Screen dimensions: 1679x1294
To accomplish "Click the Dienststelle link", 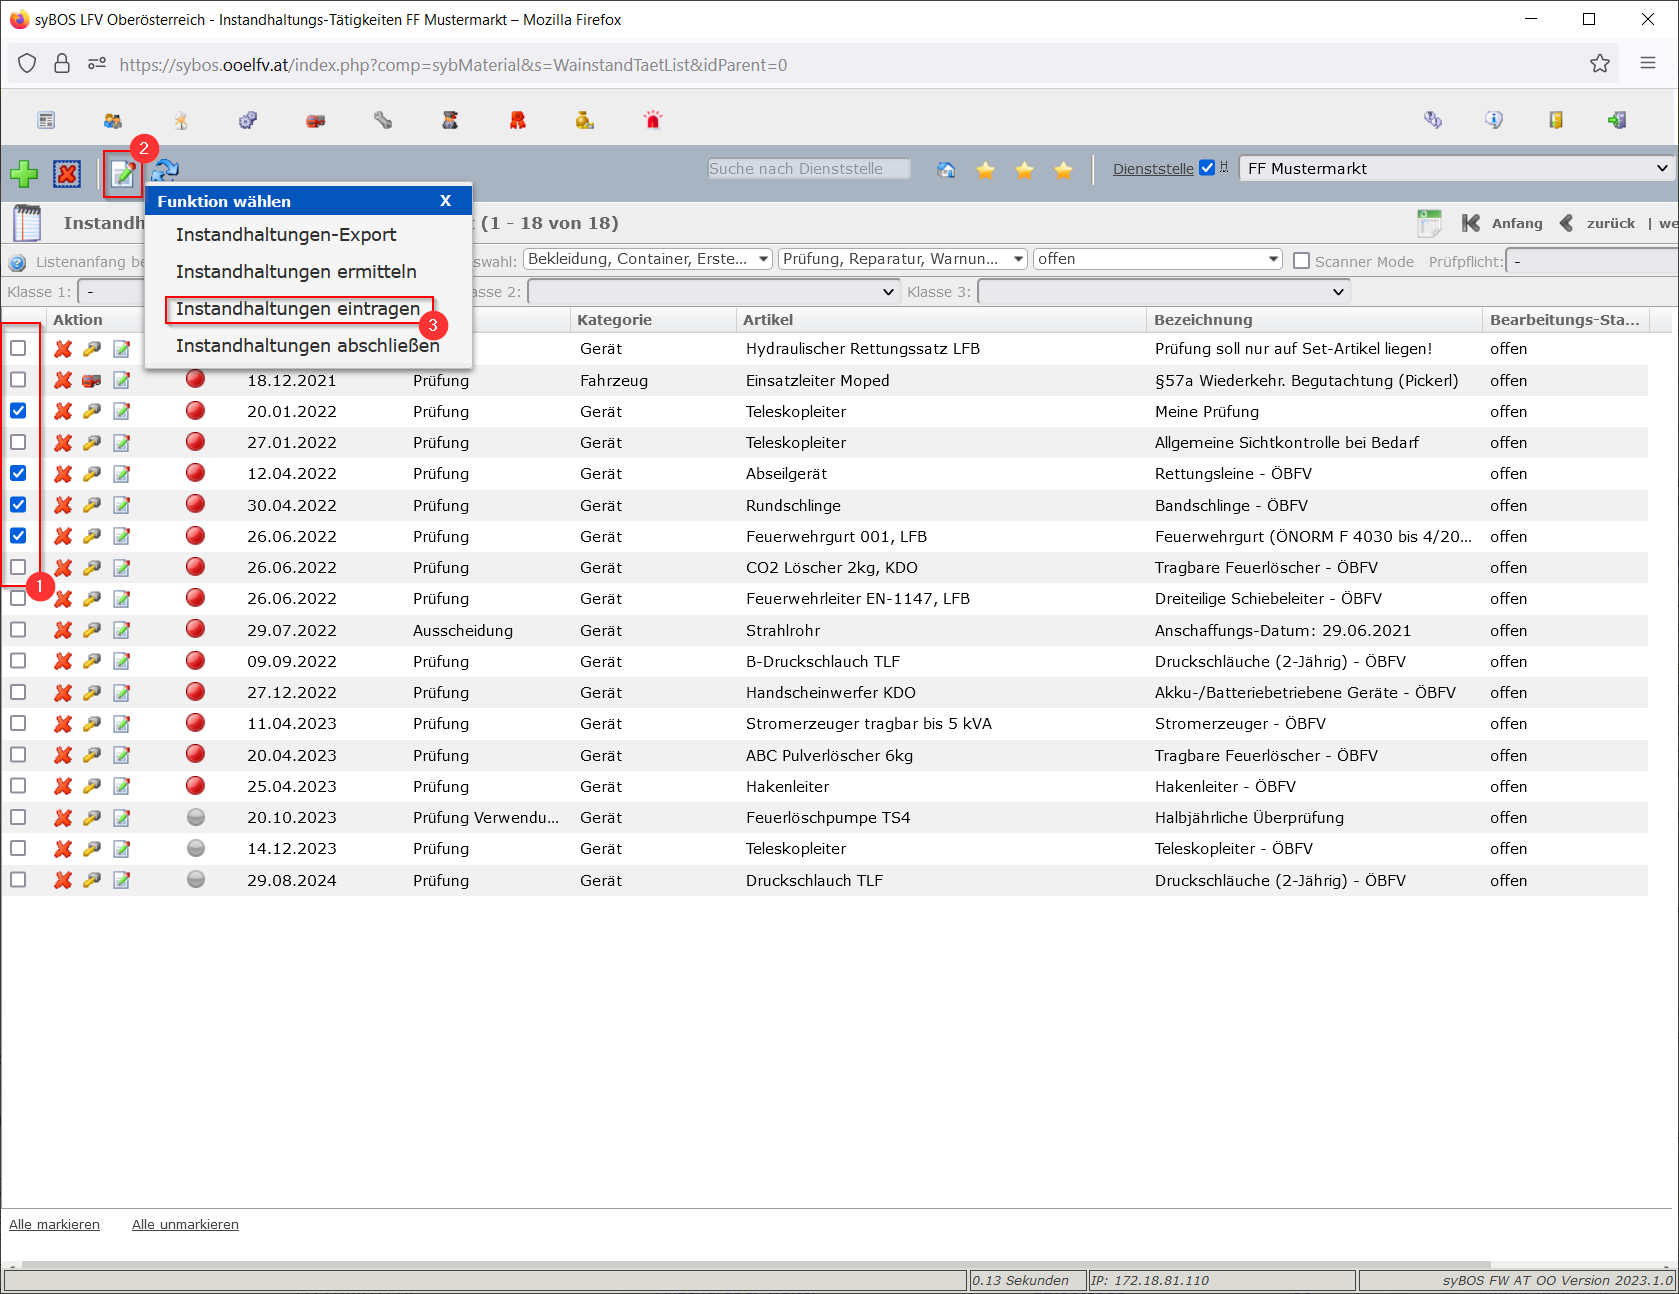I will 1153,169.
